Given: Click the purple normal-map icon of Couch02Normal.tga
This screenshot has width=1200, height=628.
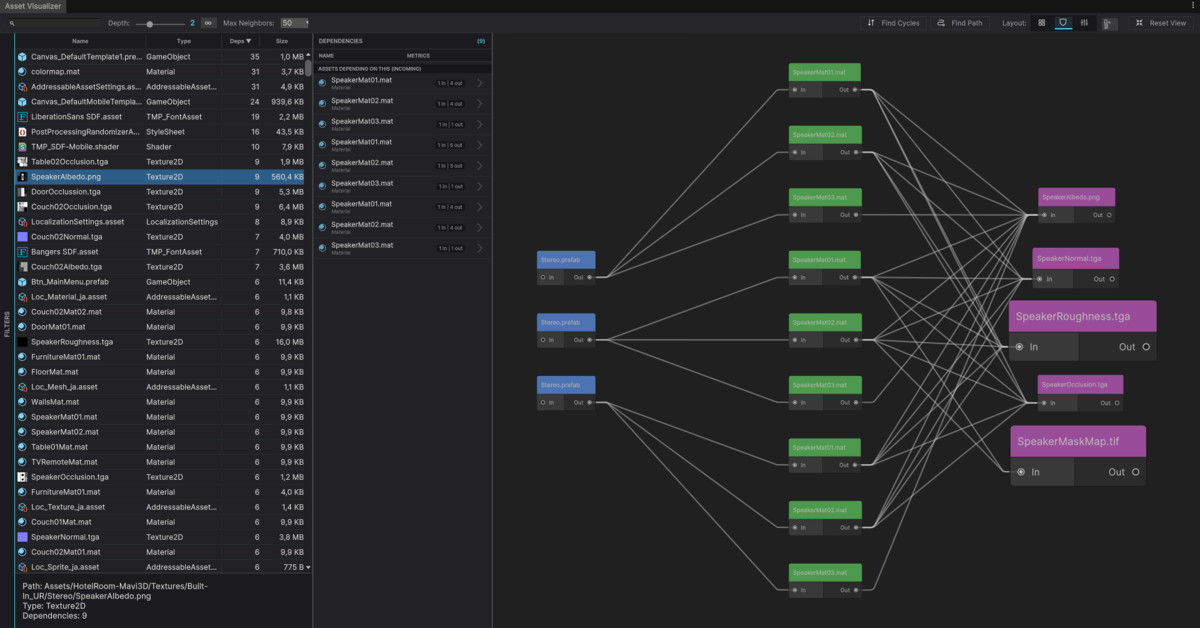Looking at the screenshot, I should coord(22,237).
